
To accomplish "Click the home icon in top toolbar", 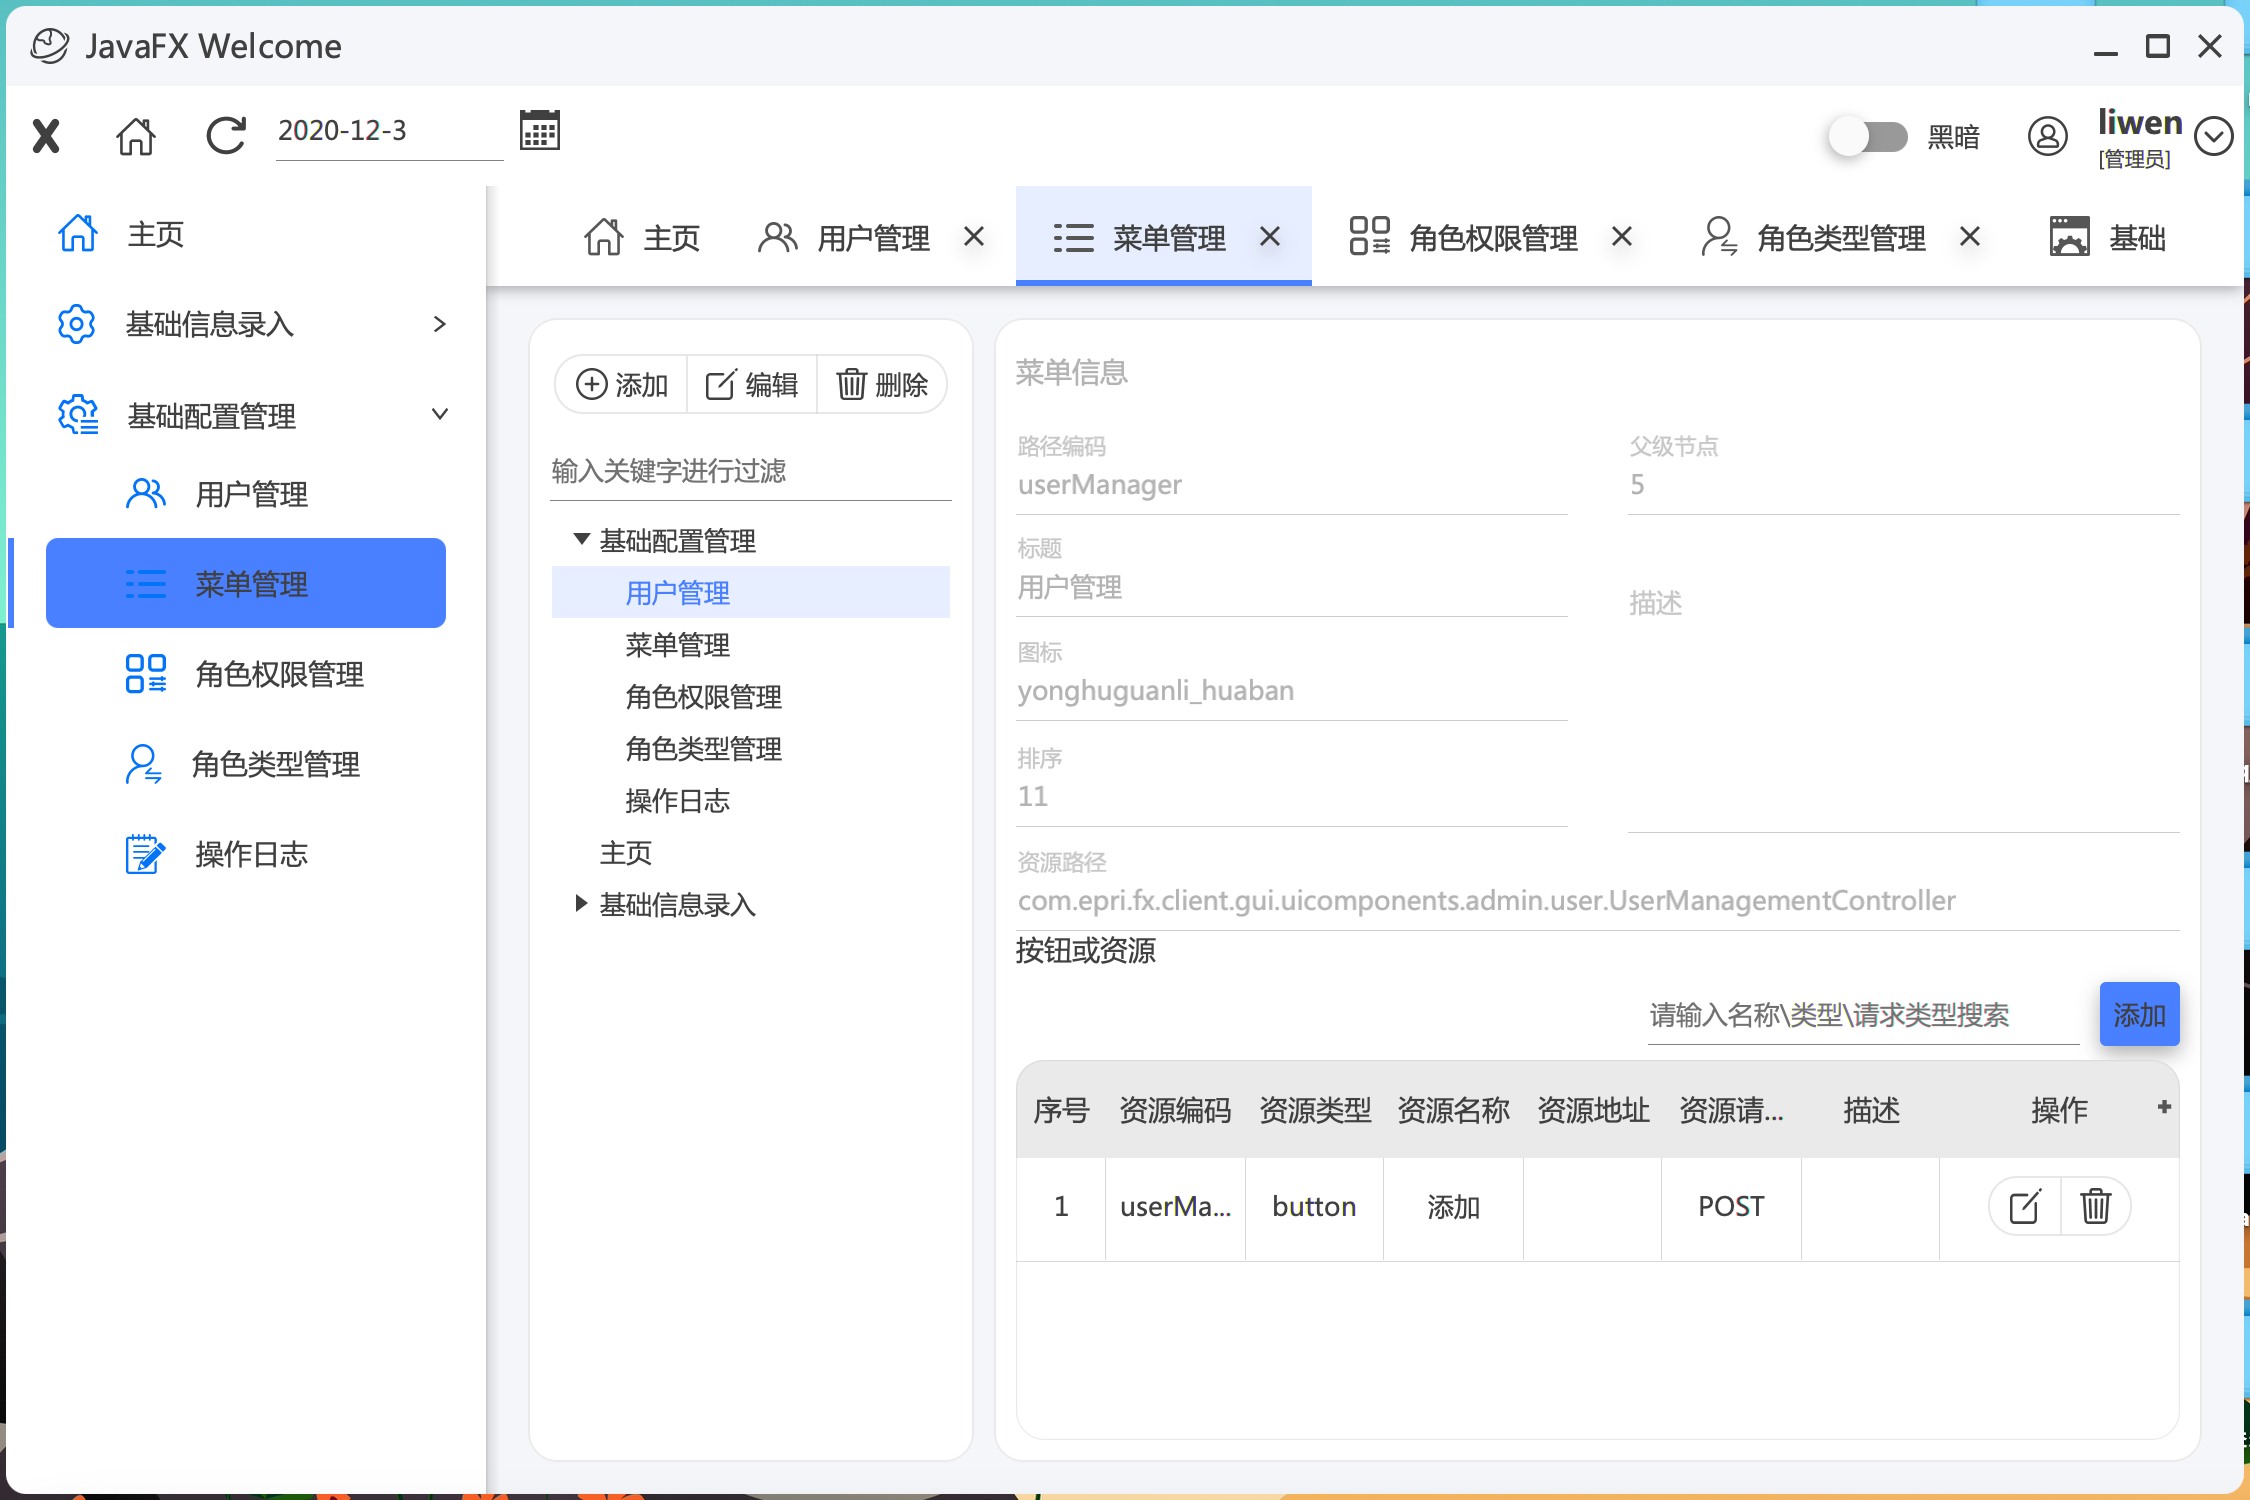I will (x=136, y=136).
